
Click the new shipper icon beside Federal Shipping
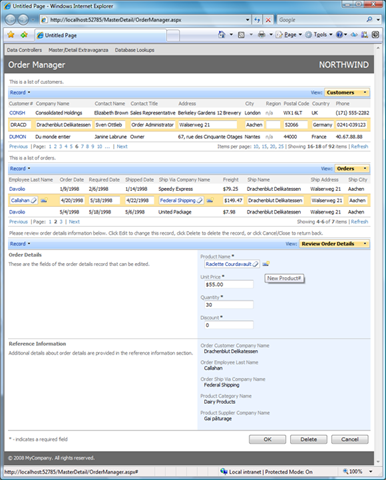tap(210, 201)
